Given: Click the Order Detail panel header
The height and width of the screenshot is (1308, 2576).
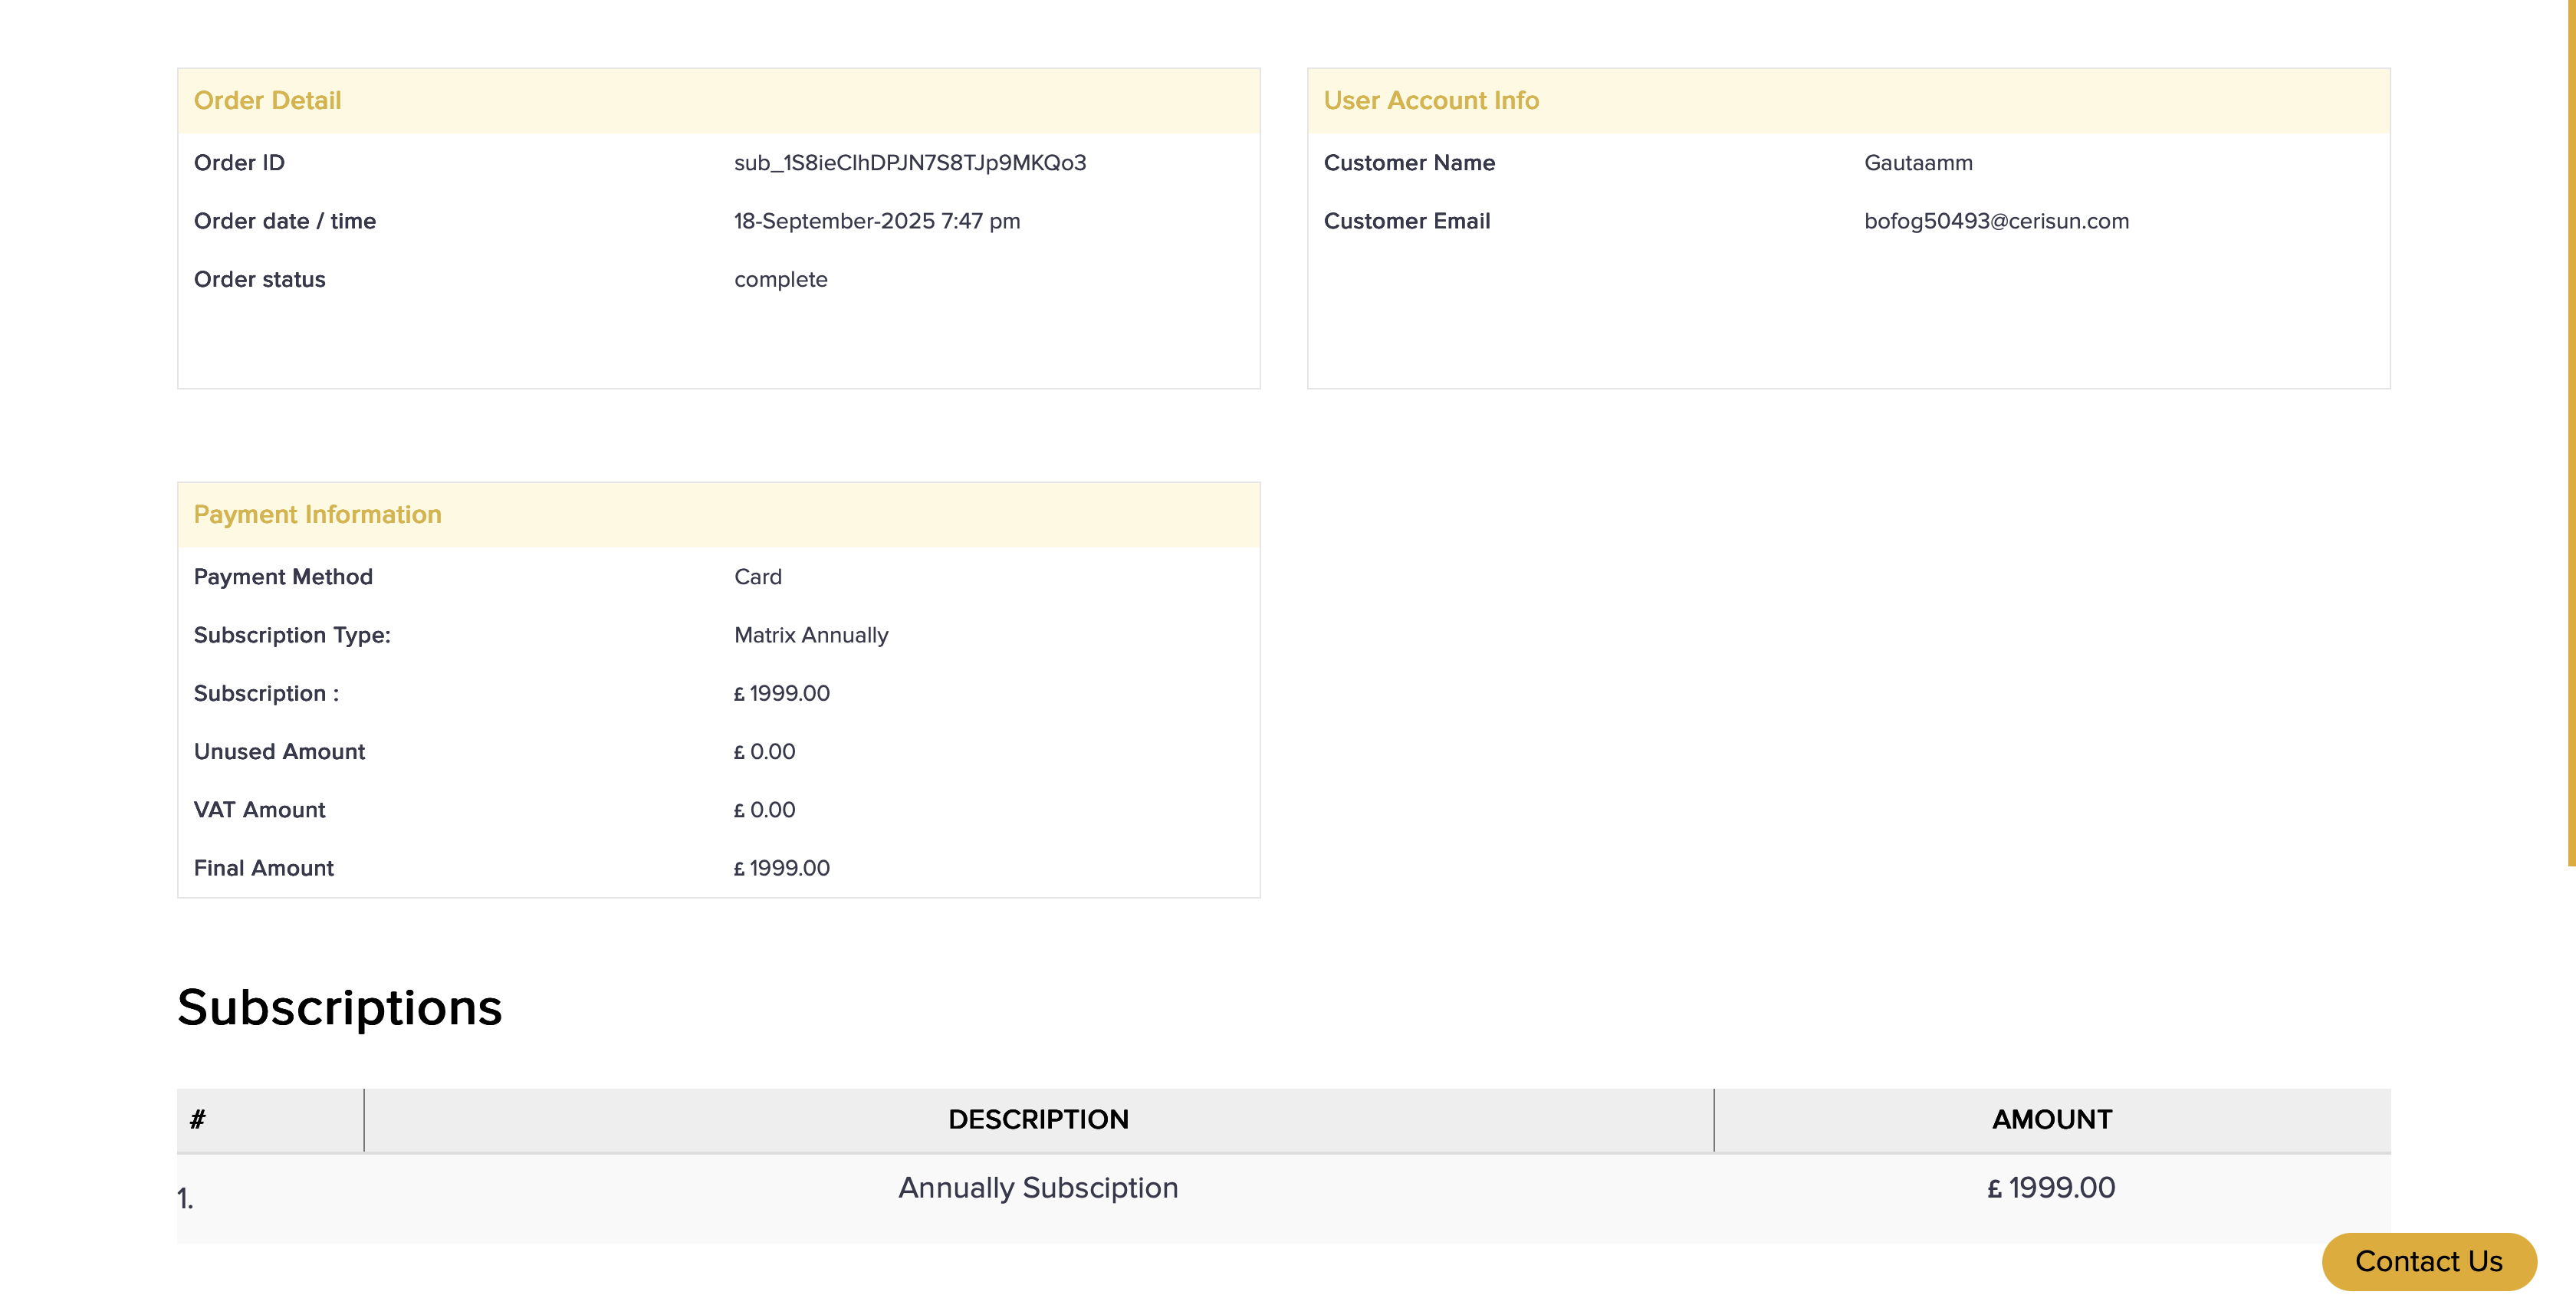Looking at the screenshot, I should pyautogui.click(x=267, y=100).
